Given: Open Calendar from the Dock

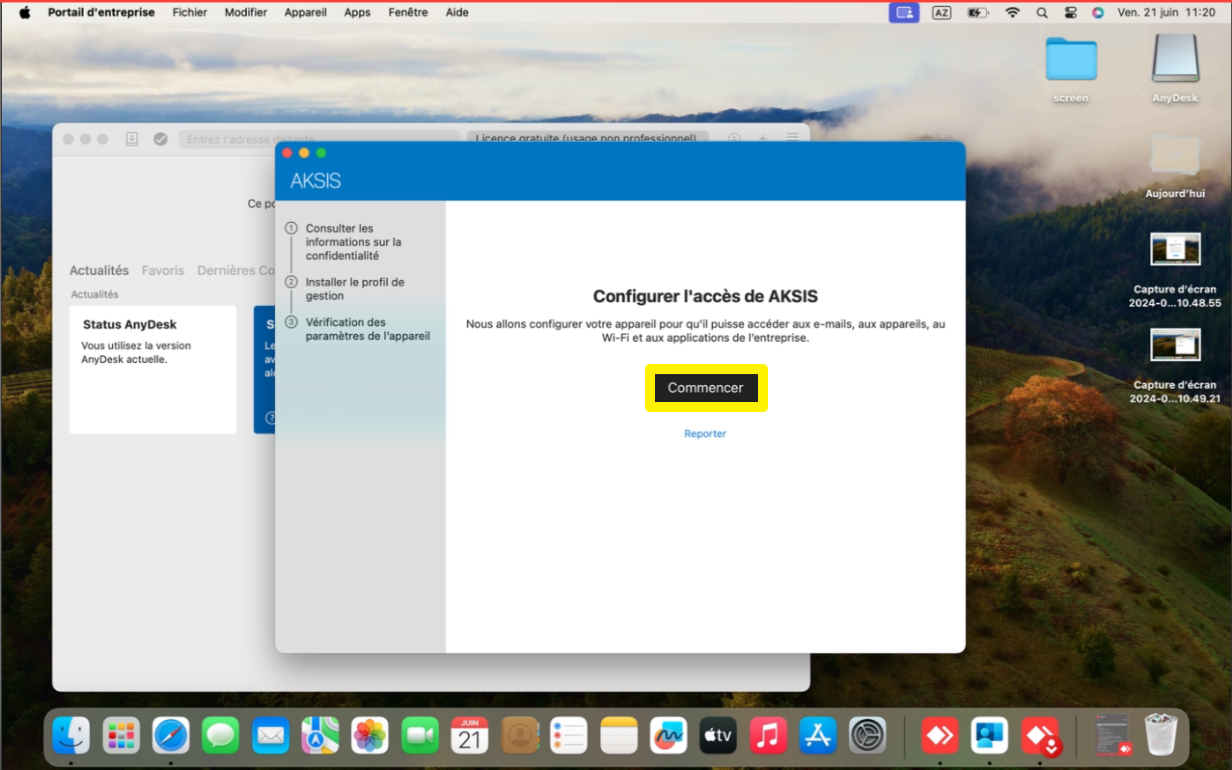Looking at the screenshot, I should point(470,736).
